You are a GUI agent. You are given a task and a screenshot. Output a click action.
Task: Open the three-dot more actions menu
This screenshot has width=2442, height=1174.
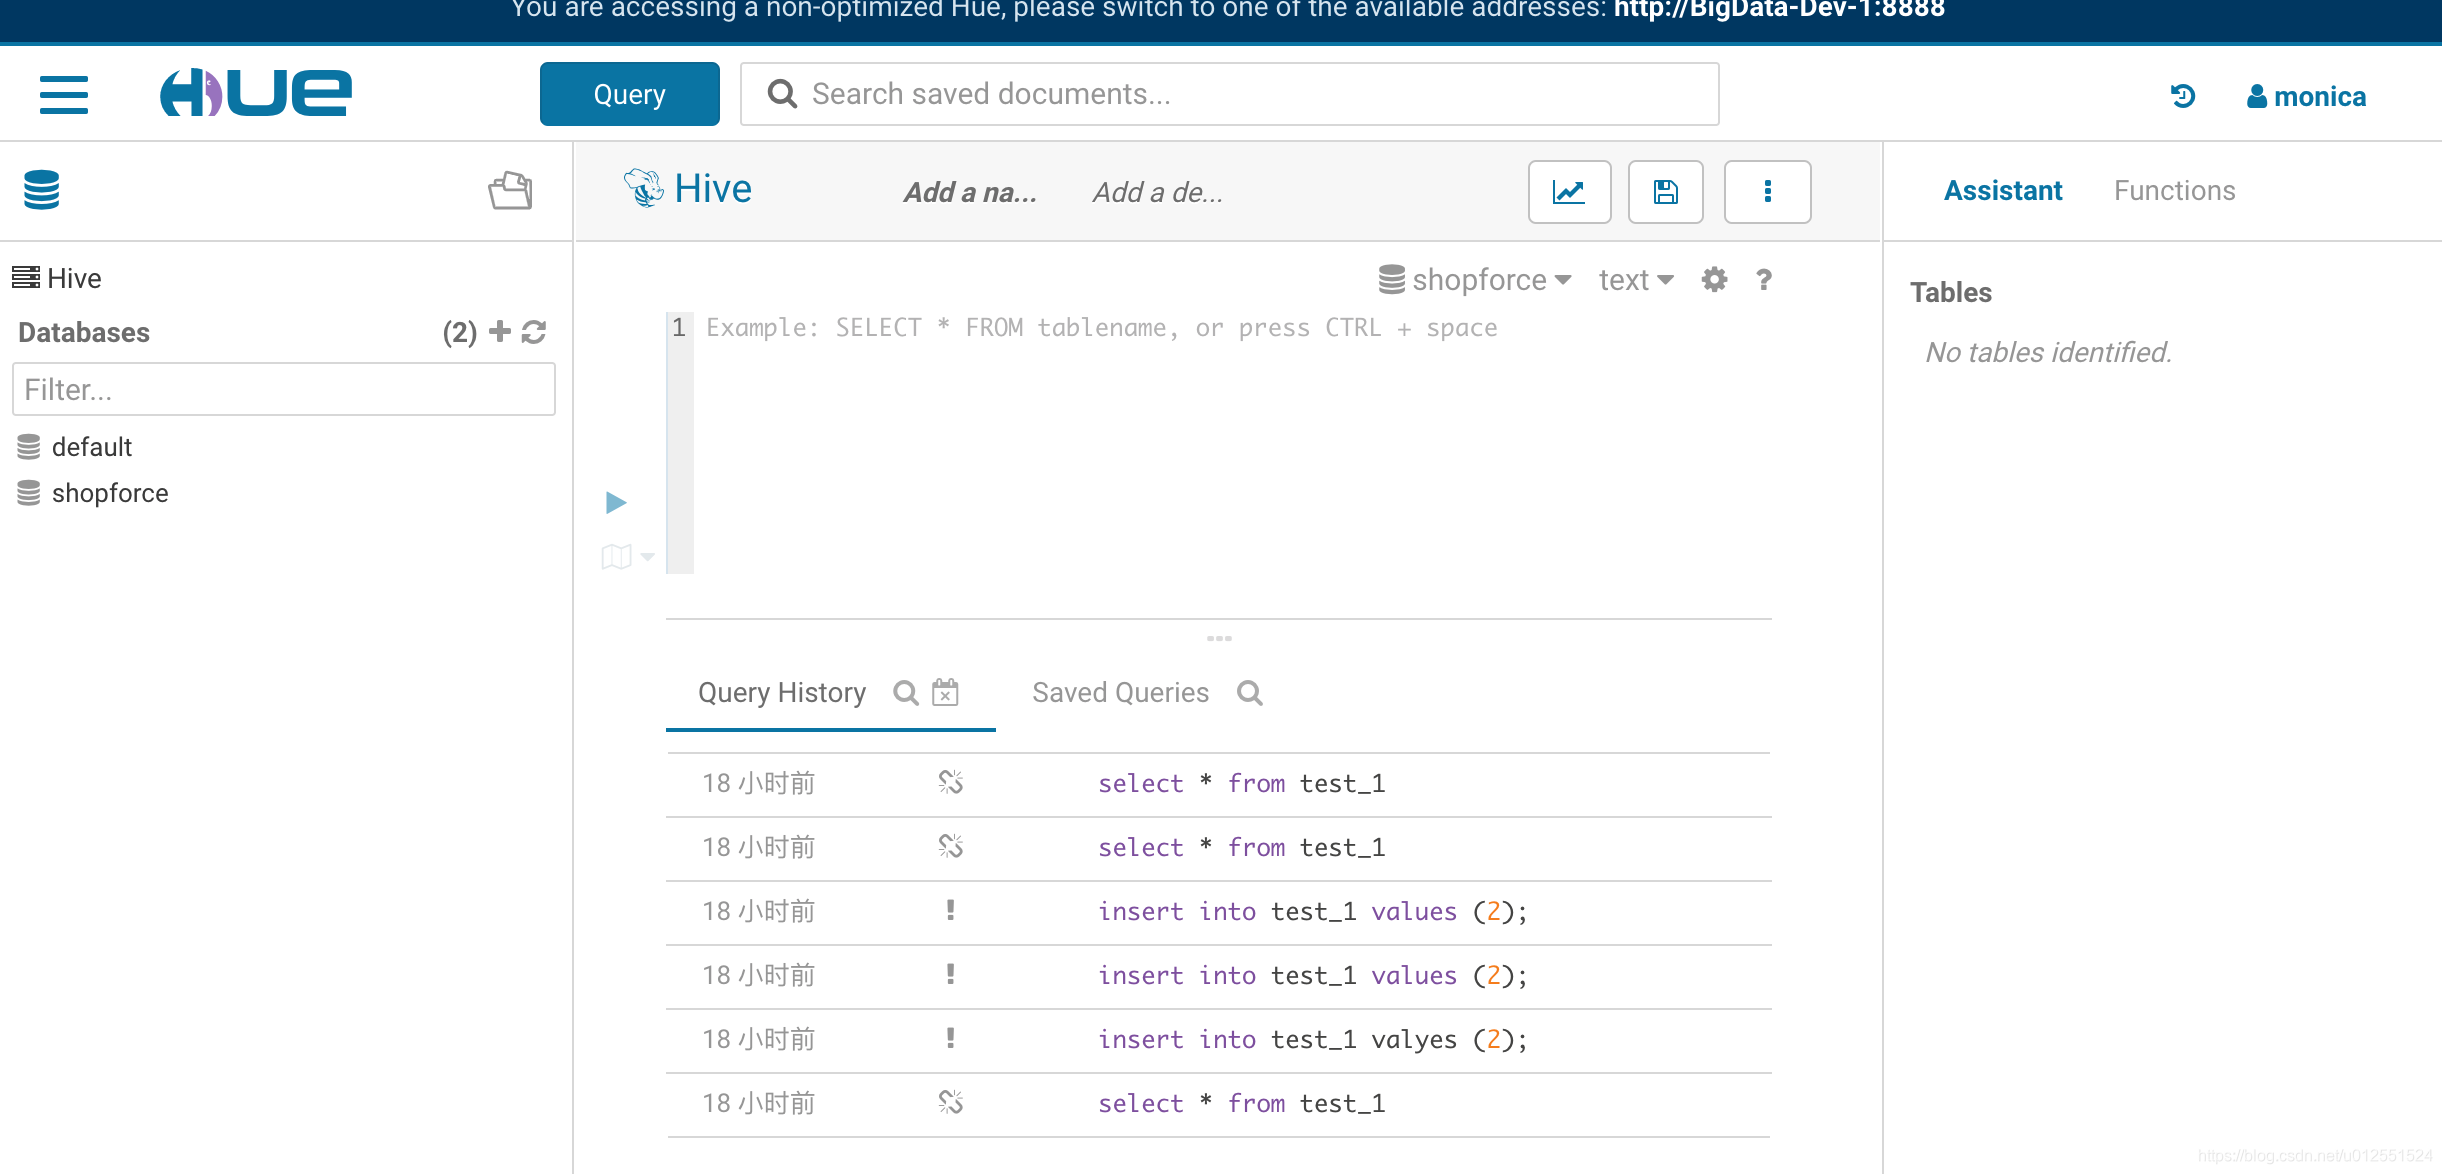pyautogui.click(x=1767, y=191)
